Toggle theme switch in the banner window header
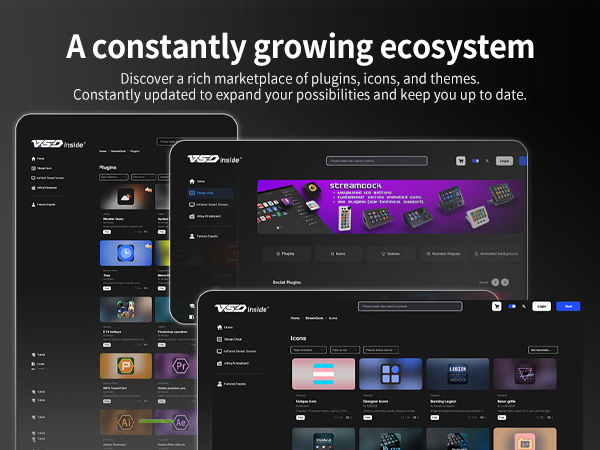Image resolution: width=600 pixels, height=450 pixels. coord(476,161)
